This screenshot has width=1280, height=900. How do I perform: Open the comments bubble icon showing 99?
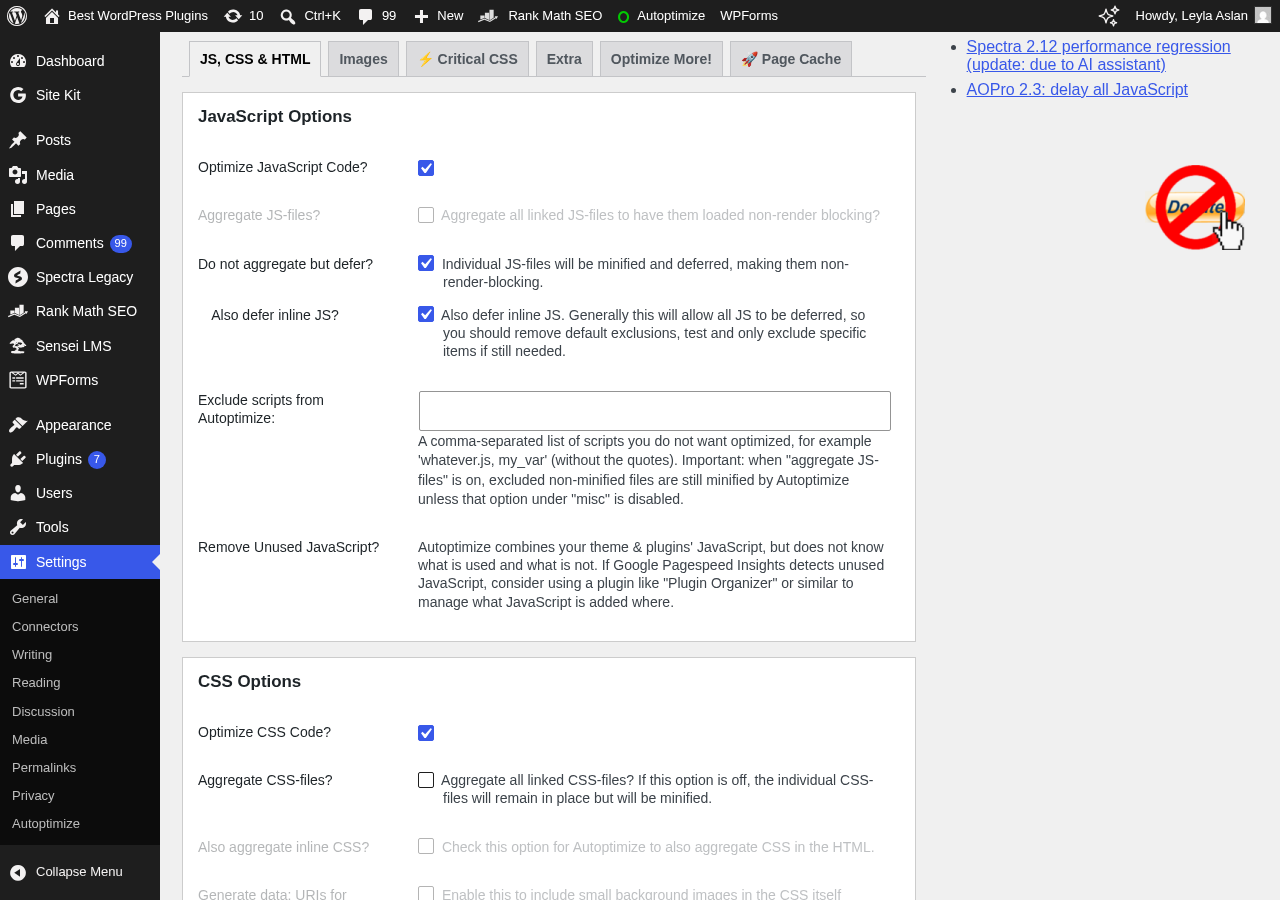coord(366,16)
